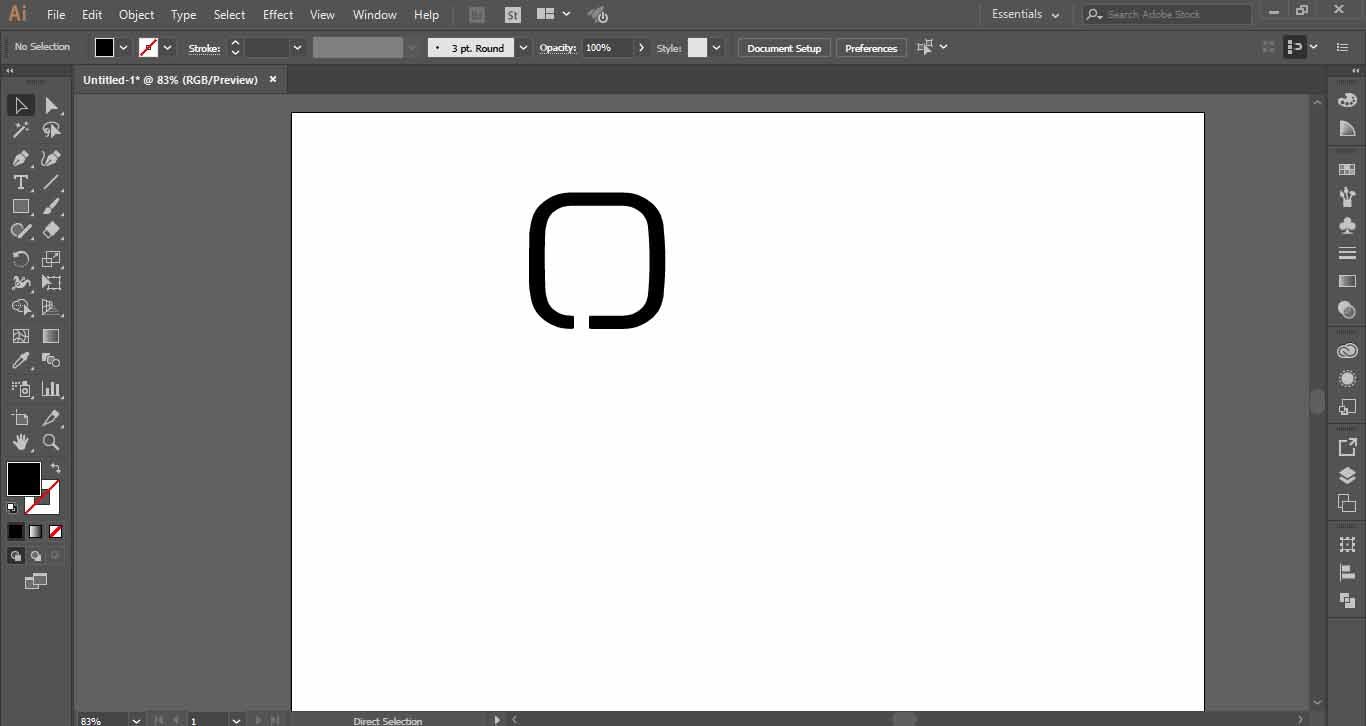Select the Symbol Sprayer tool
Viewport: 1366px width, 726px height.
coord(21,389)
